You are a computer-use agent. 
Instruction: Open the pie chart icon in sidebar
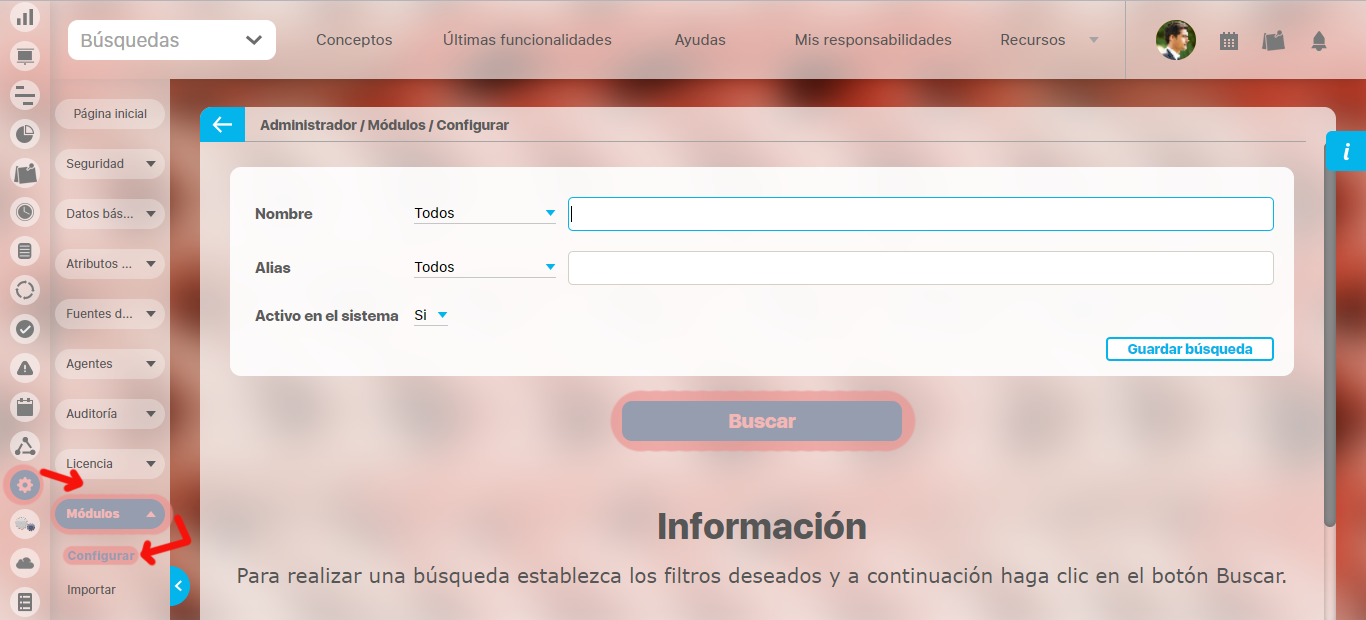pyautogui.click(x=25, y=133)
